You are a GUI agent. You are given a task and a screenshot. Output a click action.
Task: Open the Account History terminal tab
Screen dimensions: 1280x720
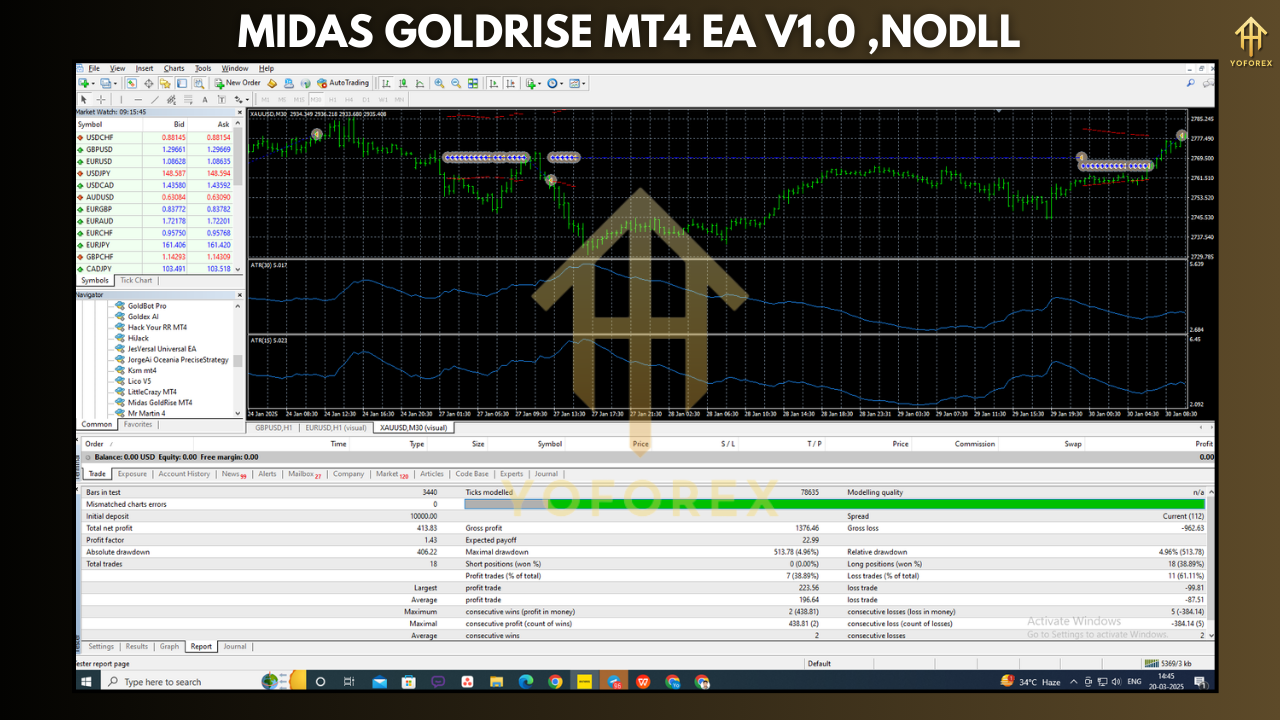point(185,474)
